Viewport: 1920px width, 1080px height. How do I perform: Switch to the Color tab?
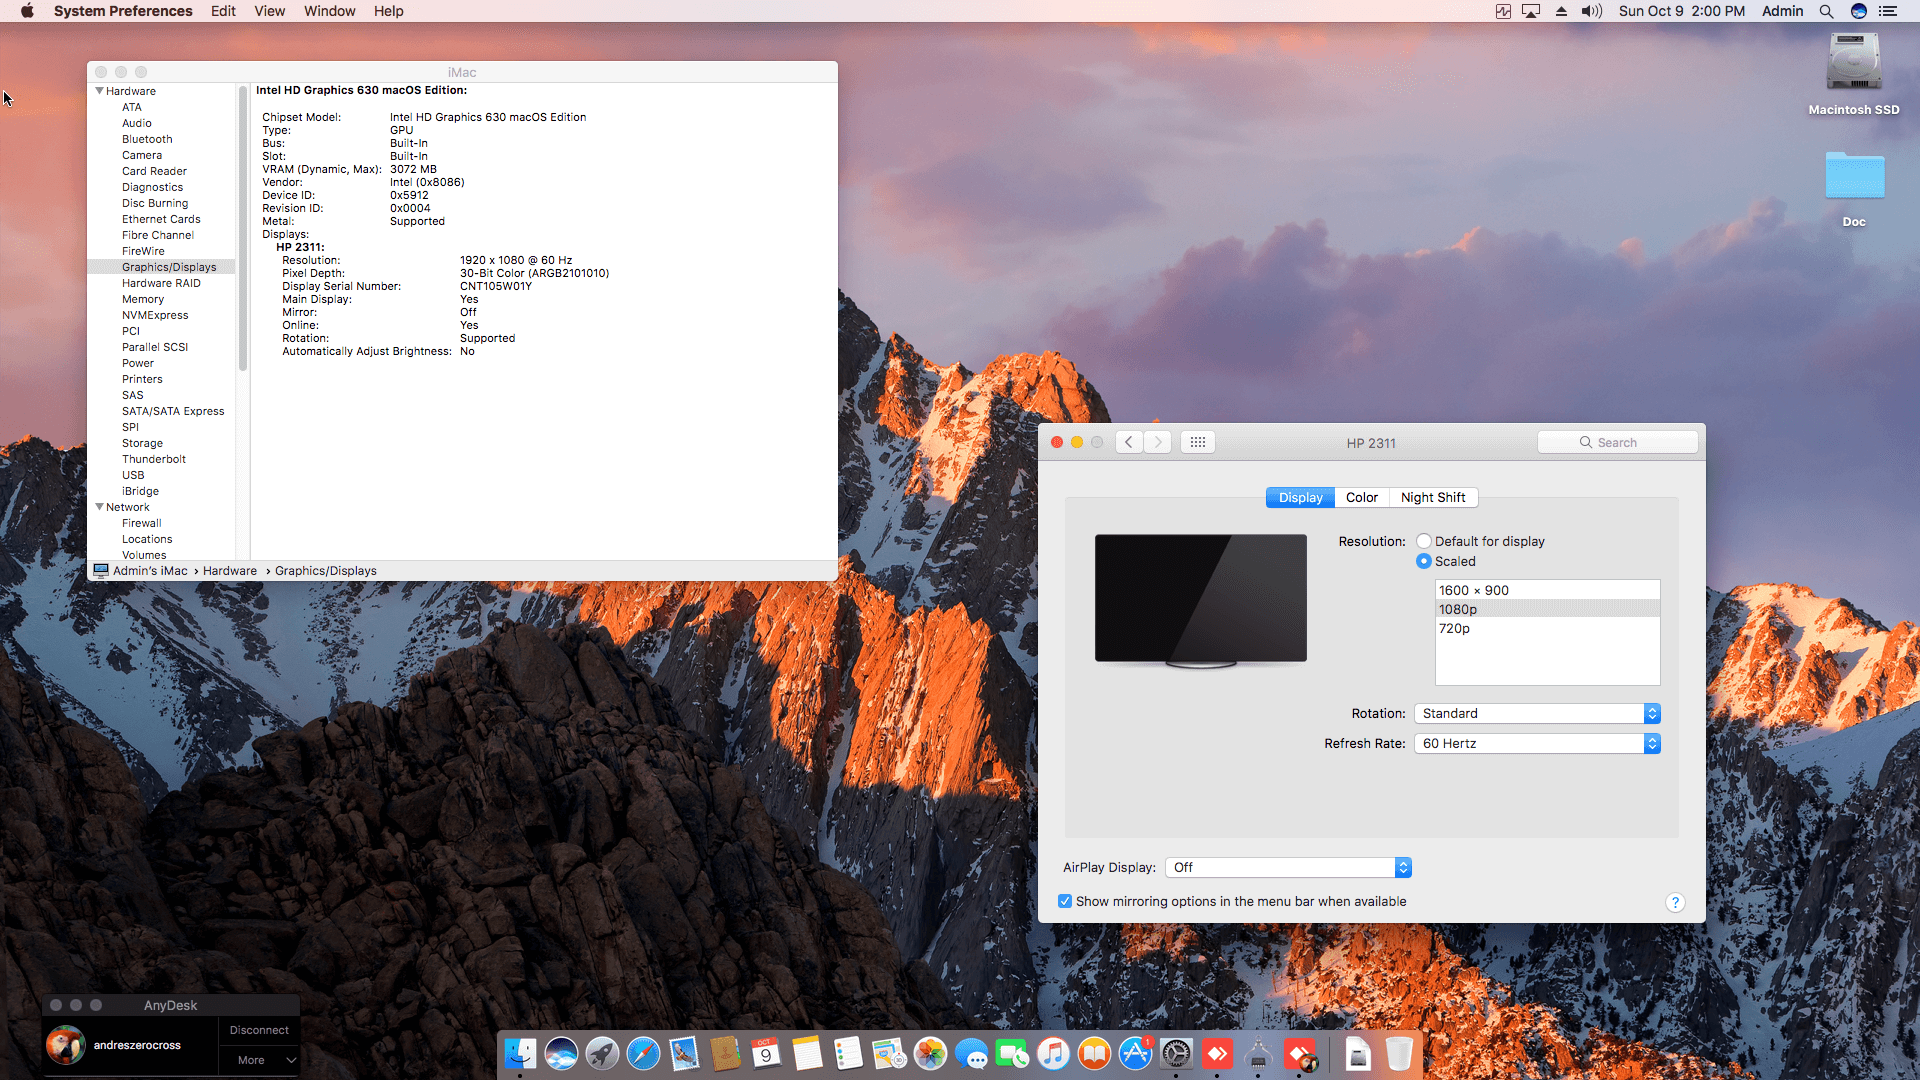pos(1361,497)
